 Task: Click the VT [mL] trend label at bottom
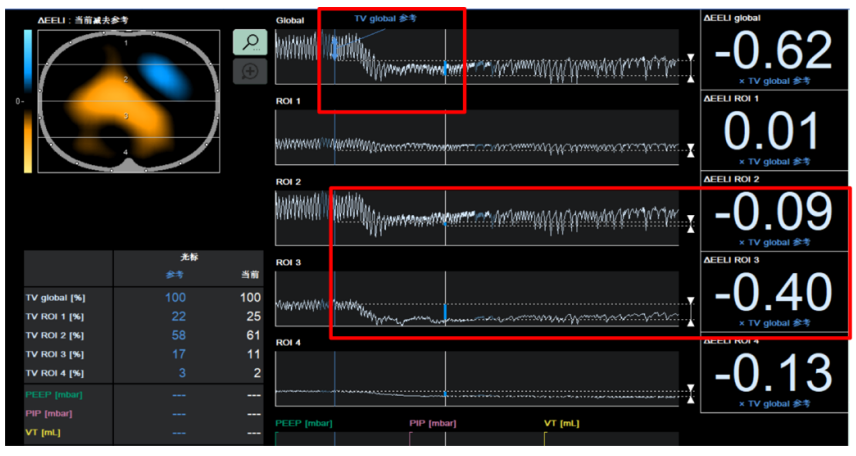pyautogui.click(x=562, y=423)
